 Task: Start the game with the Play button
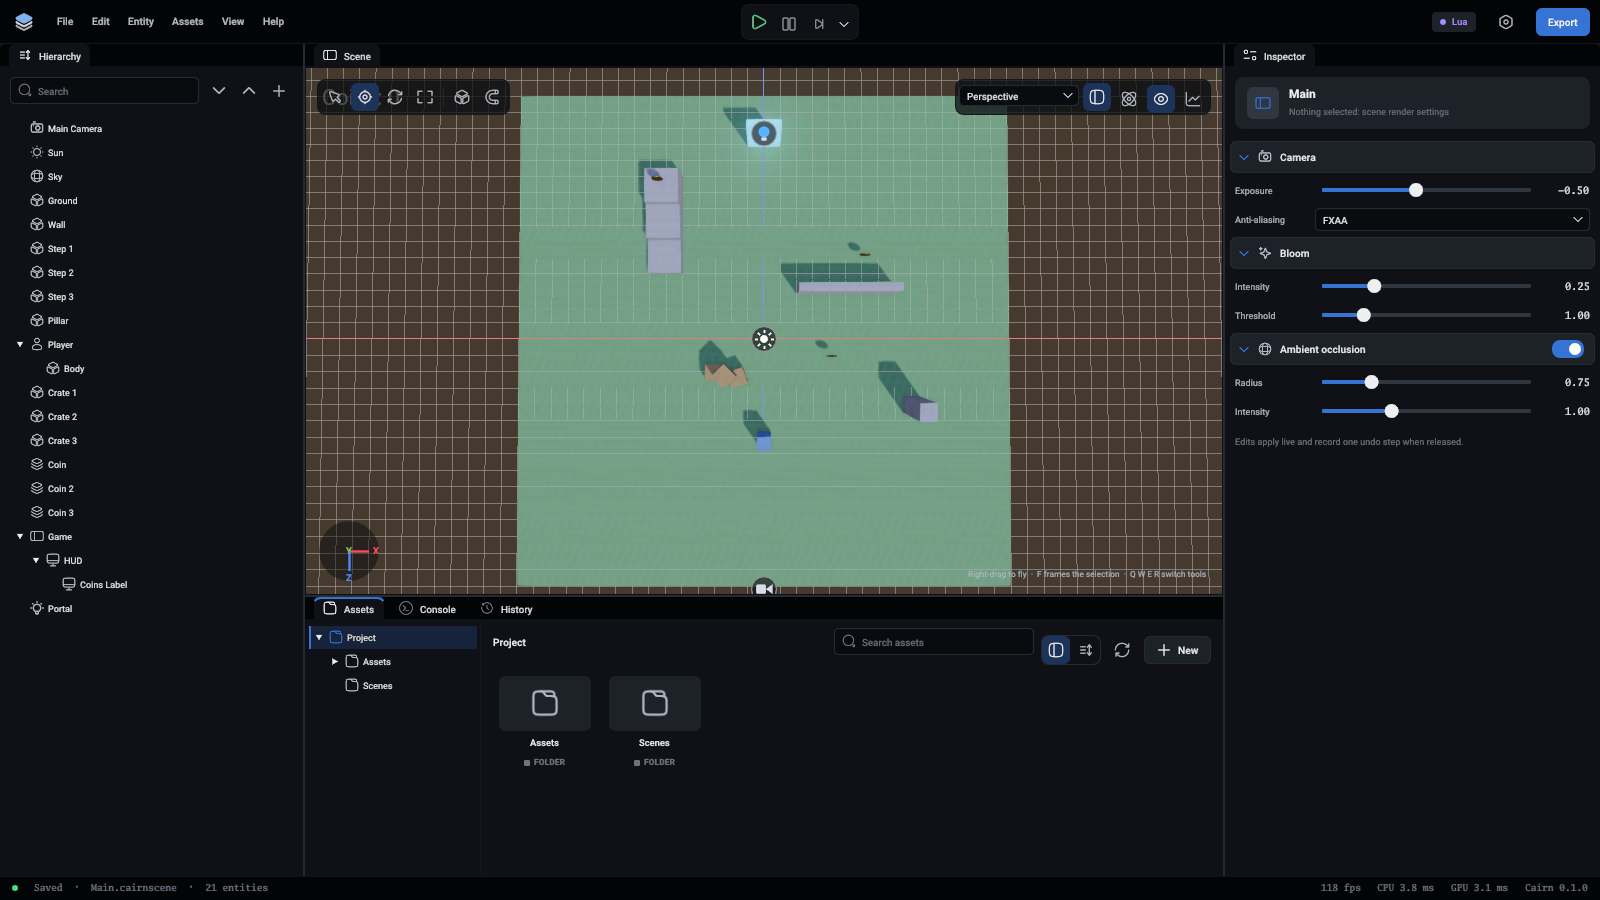tap(759, 22)
